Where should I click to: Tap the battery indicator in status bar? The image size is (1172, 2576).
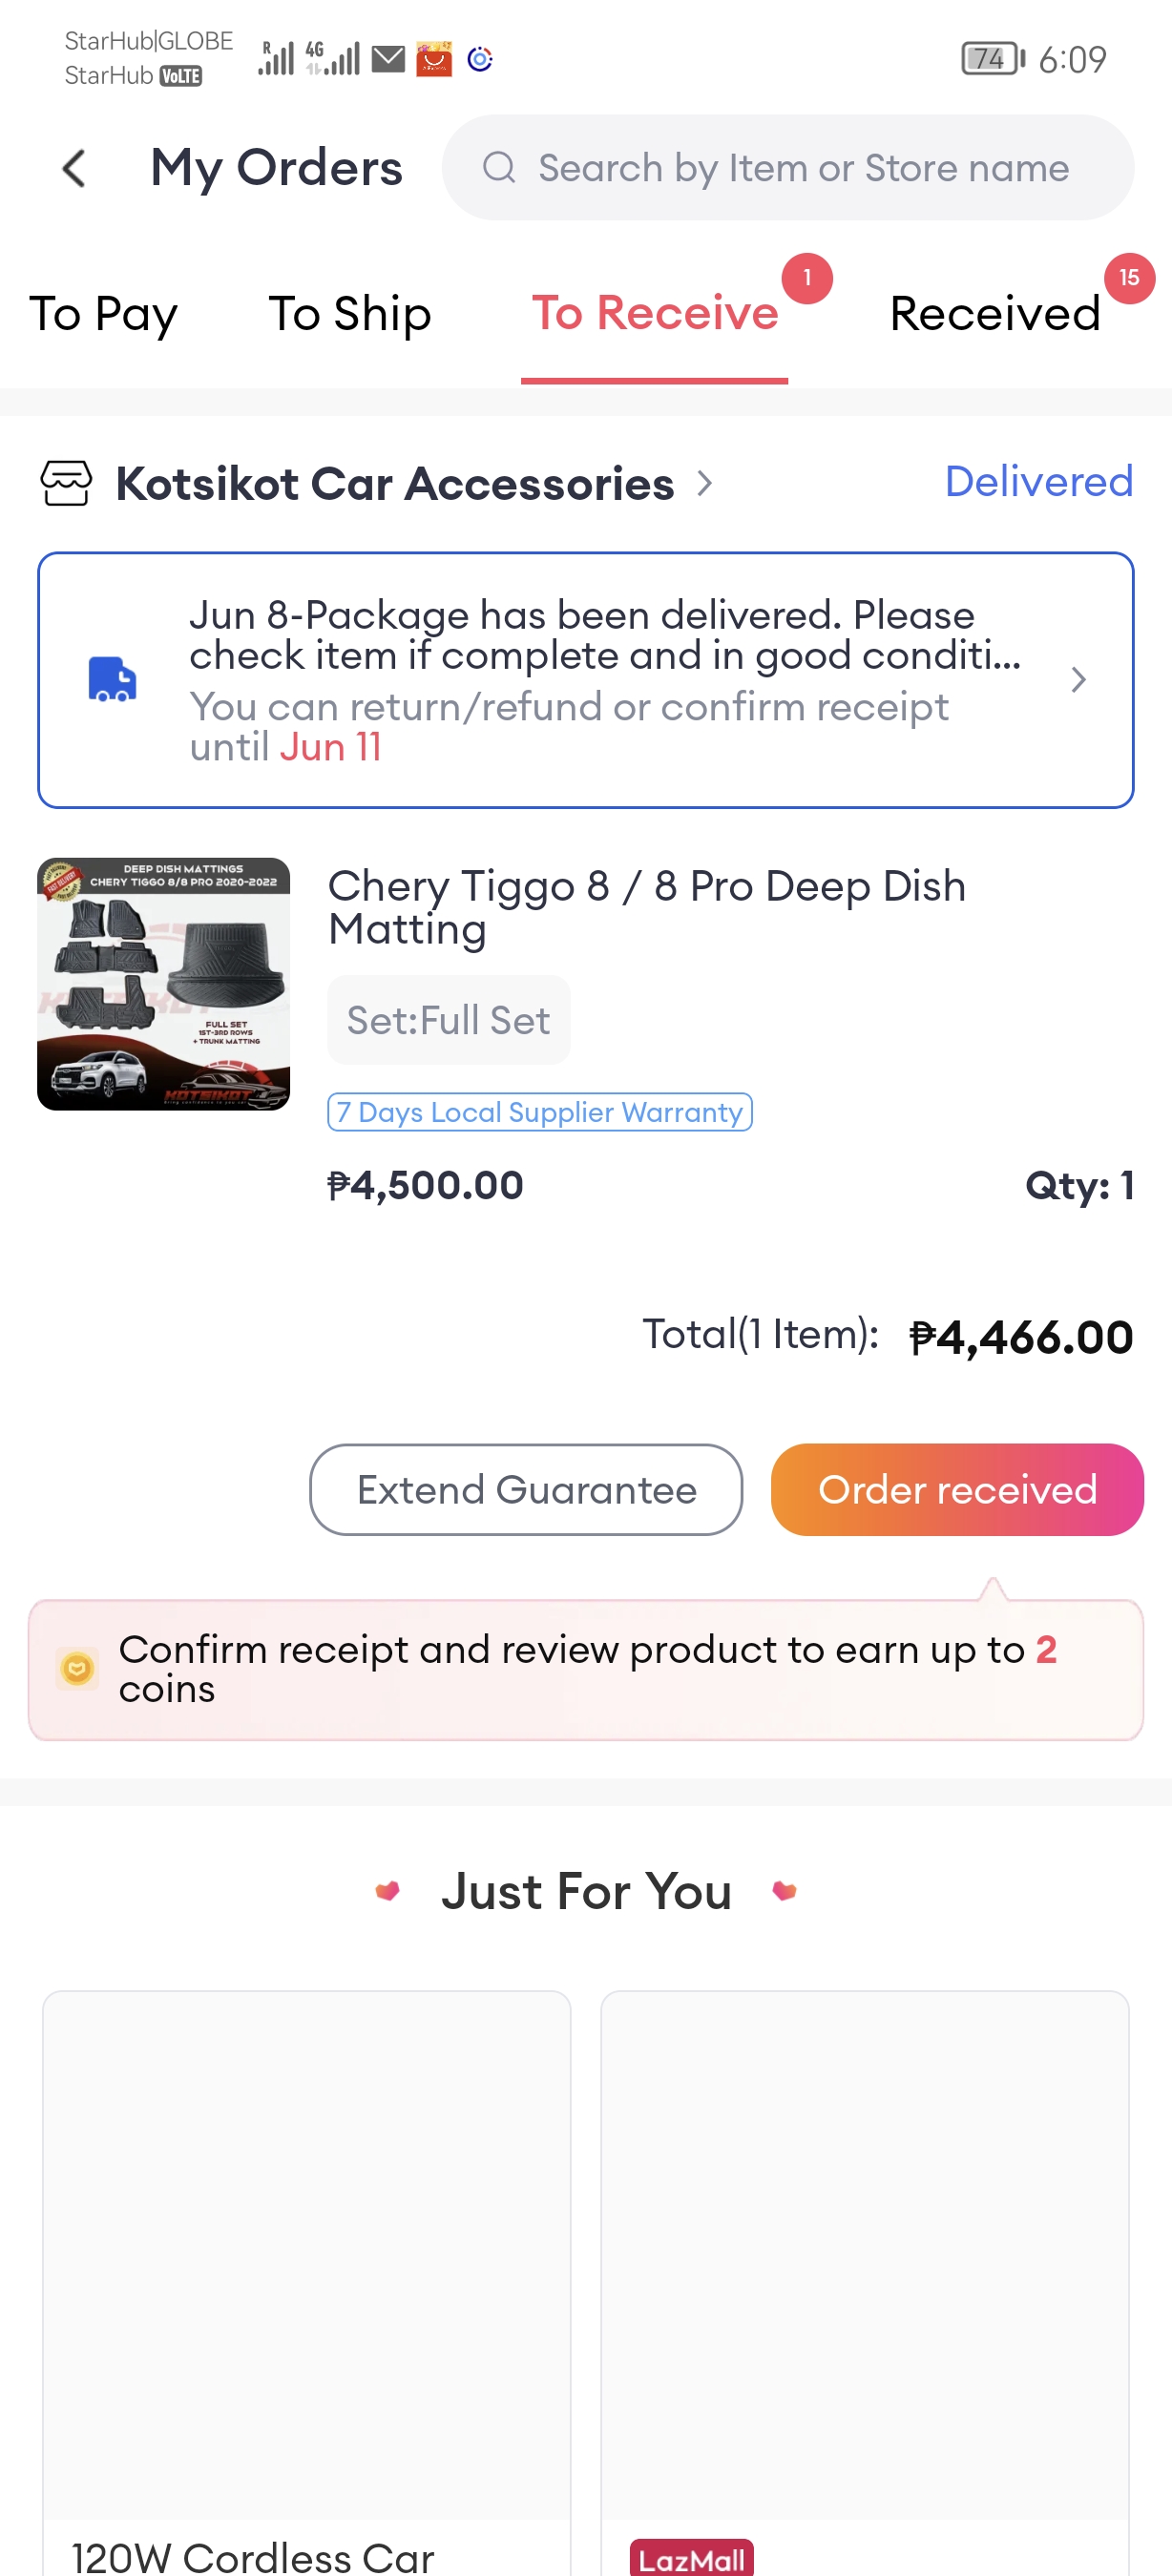pyautogui.click(x=992, y=59)
